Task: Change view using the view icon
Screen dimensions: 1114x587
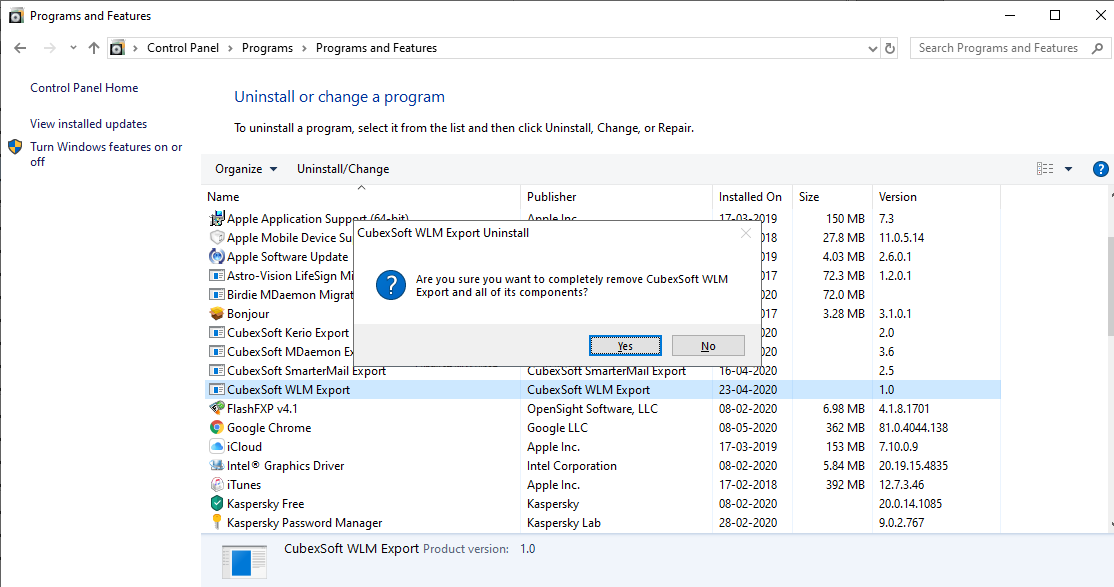Action: [1045, 168]
